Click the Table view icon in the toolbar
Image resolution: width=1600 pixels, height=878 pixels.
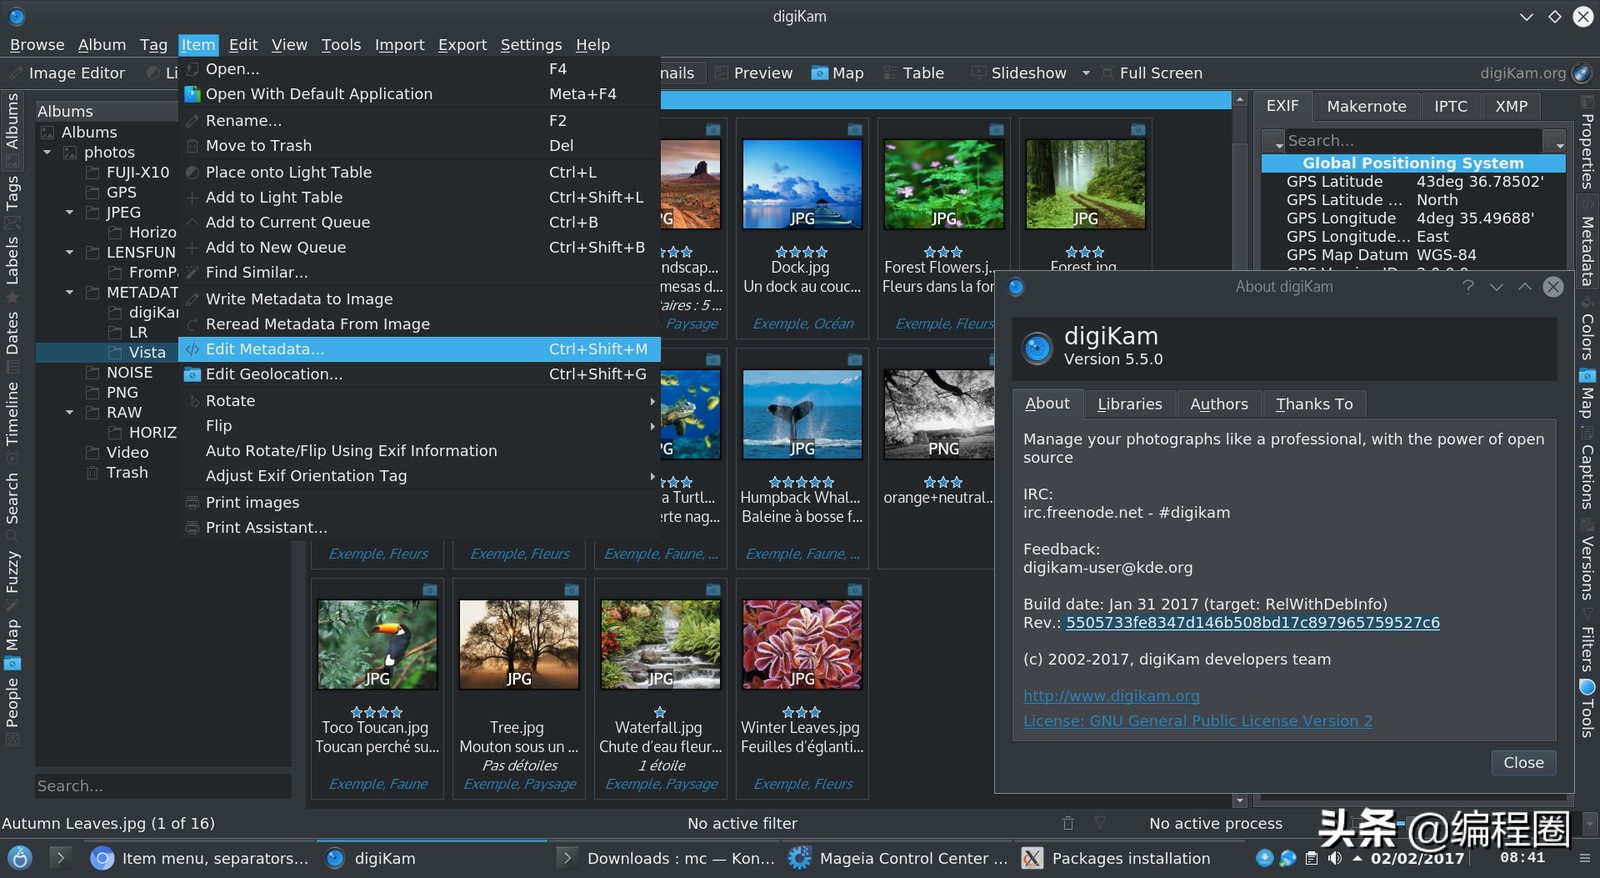pos(889,73)
